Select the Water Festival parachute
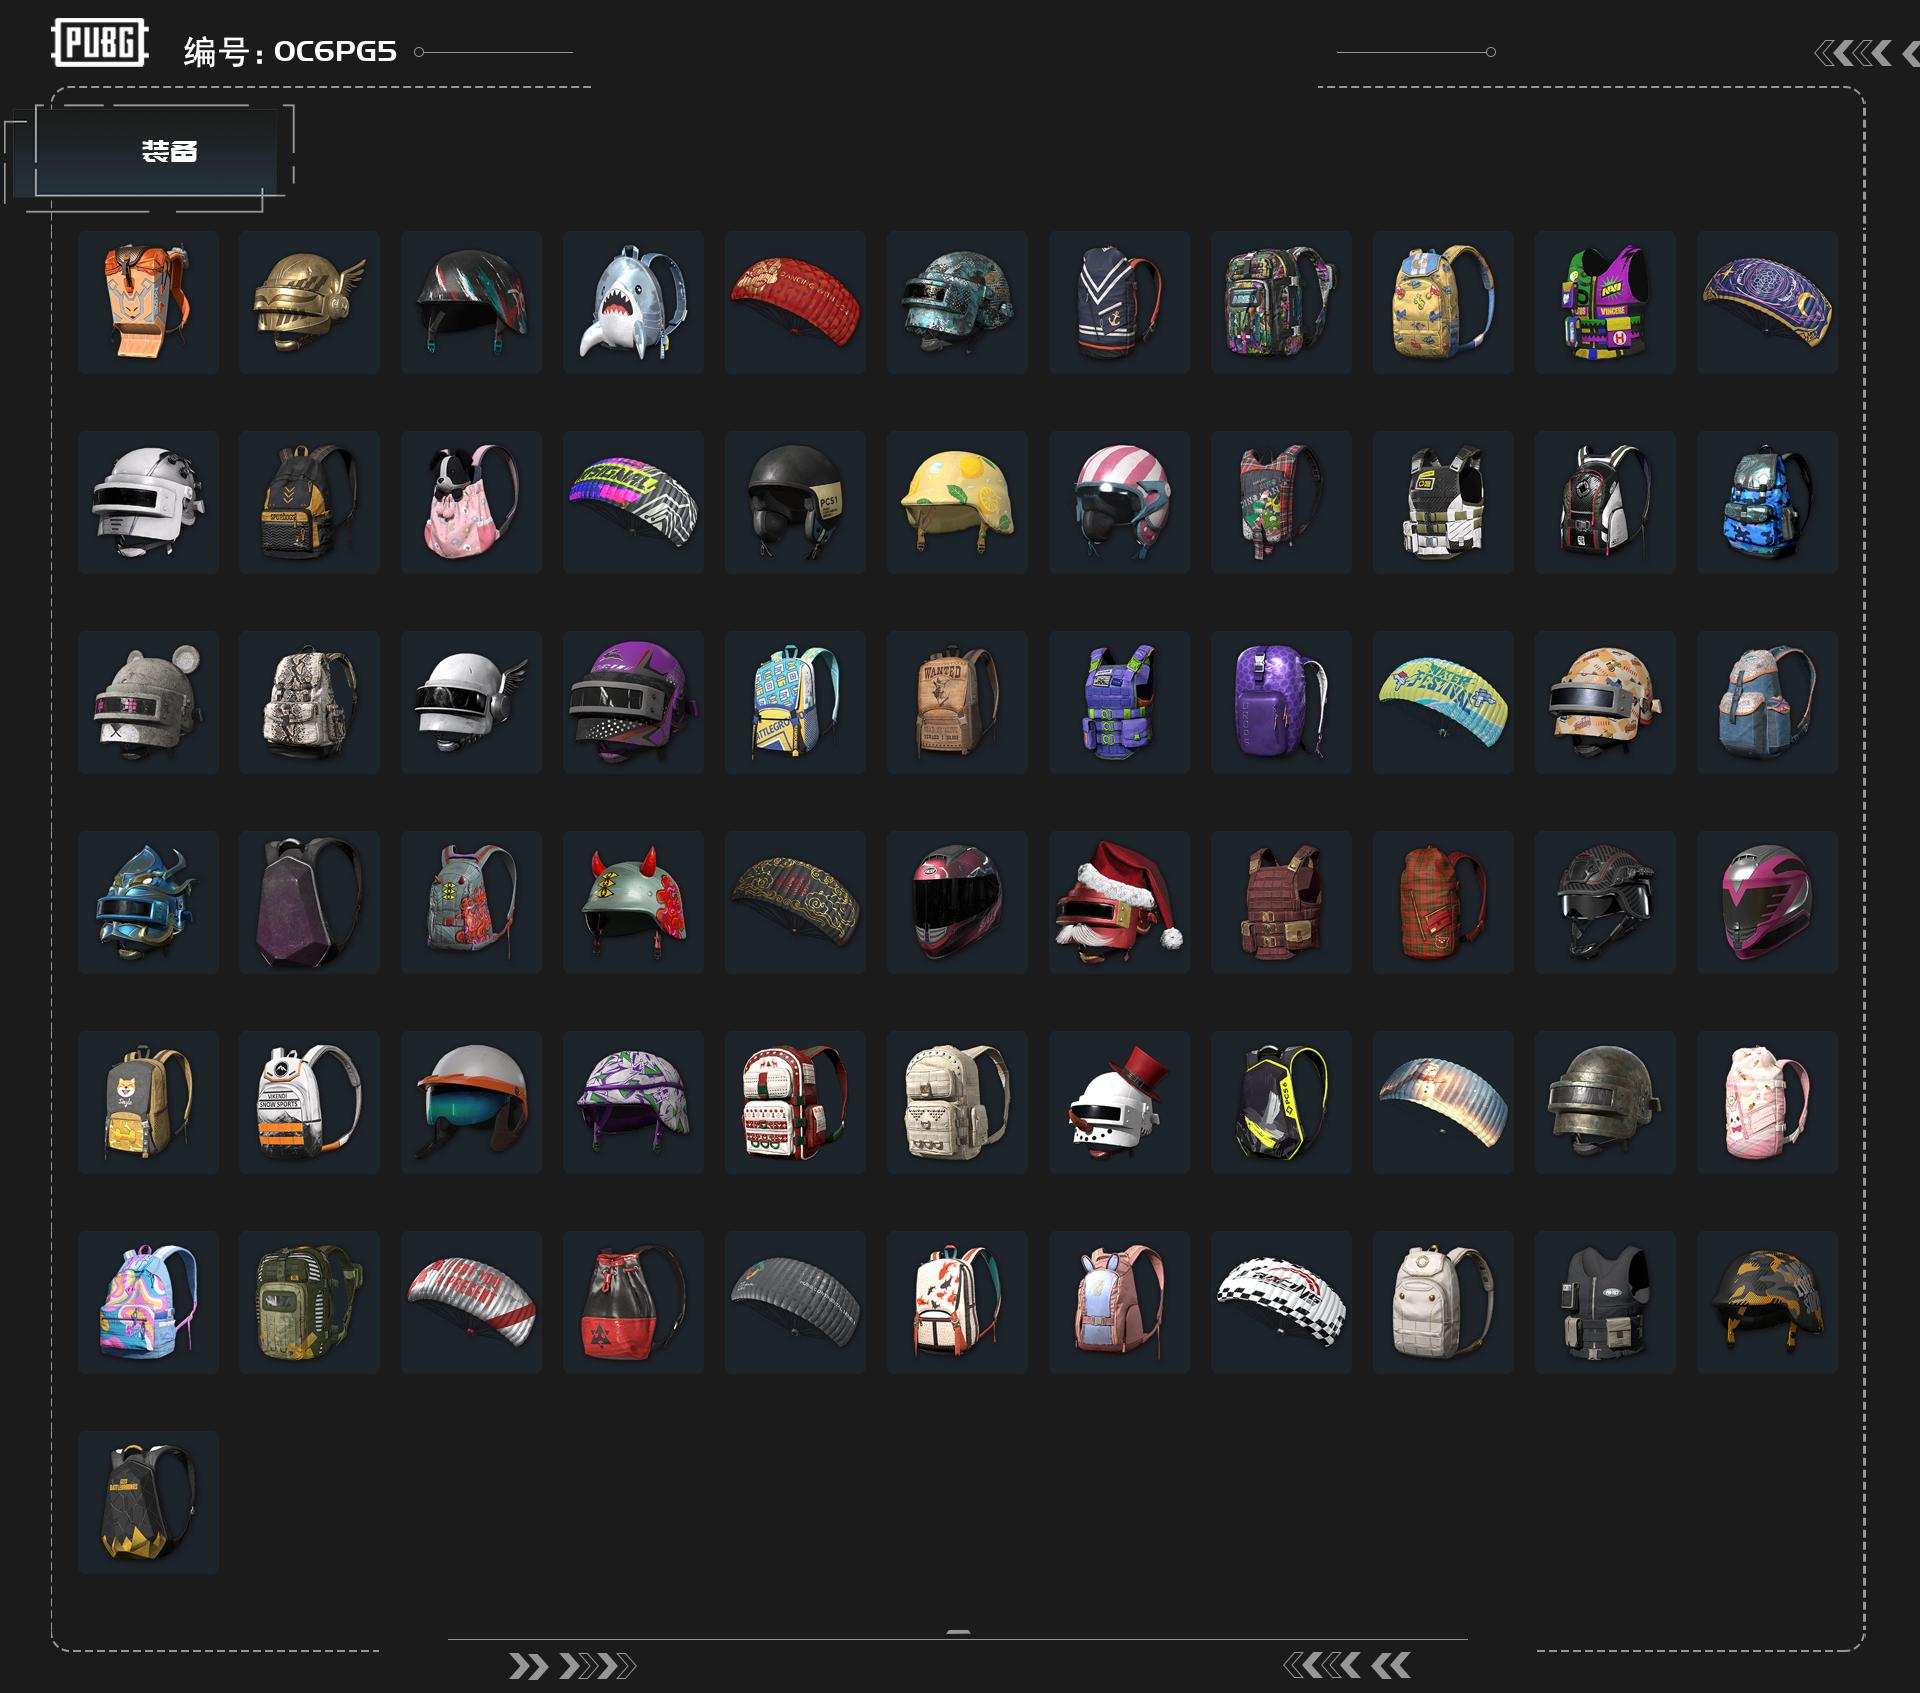Viewport: 1920px width, 1693px height. [x=1443, y=702]
